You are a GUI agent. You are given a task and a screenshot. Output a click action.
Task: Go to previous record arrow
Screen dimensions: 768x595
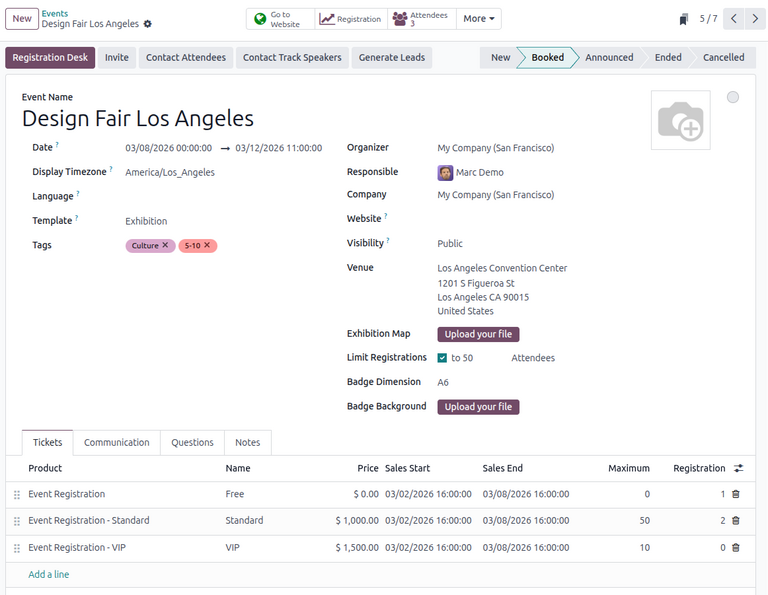point(734,19)
